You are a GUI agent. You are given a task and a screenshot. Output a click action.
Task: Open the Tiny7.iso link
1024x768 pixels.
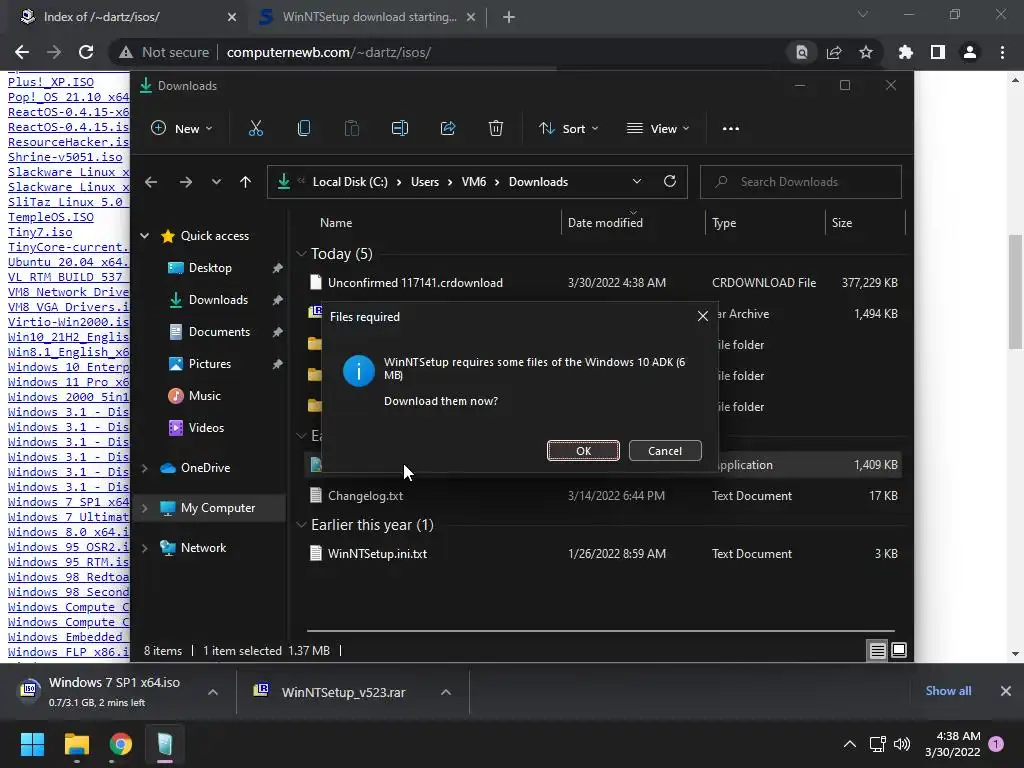click(x=40, y=232)
